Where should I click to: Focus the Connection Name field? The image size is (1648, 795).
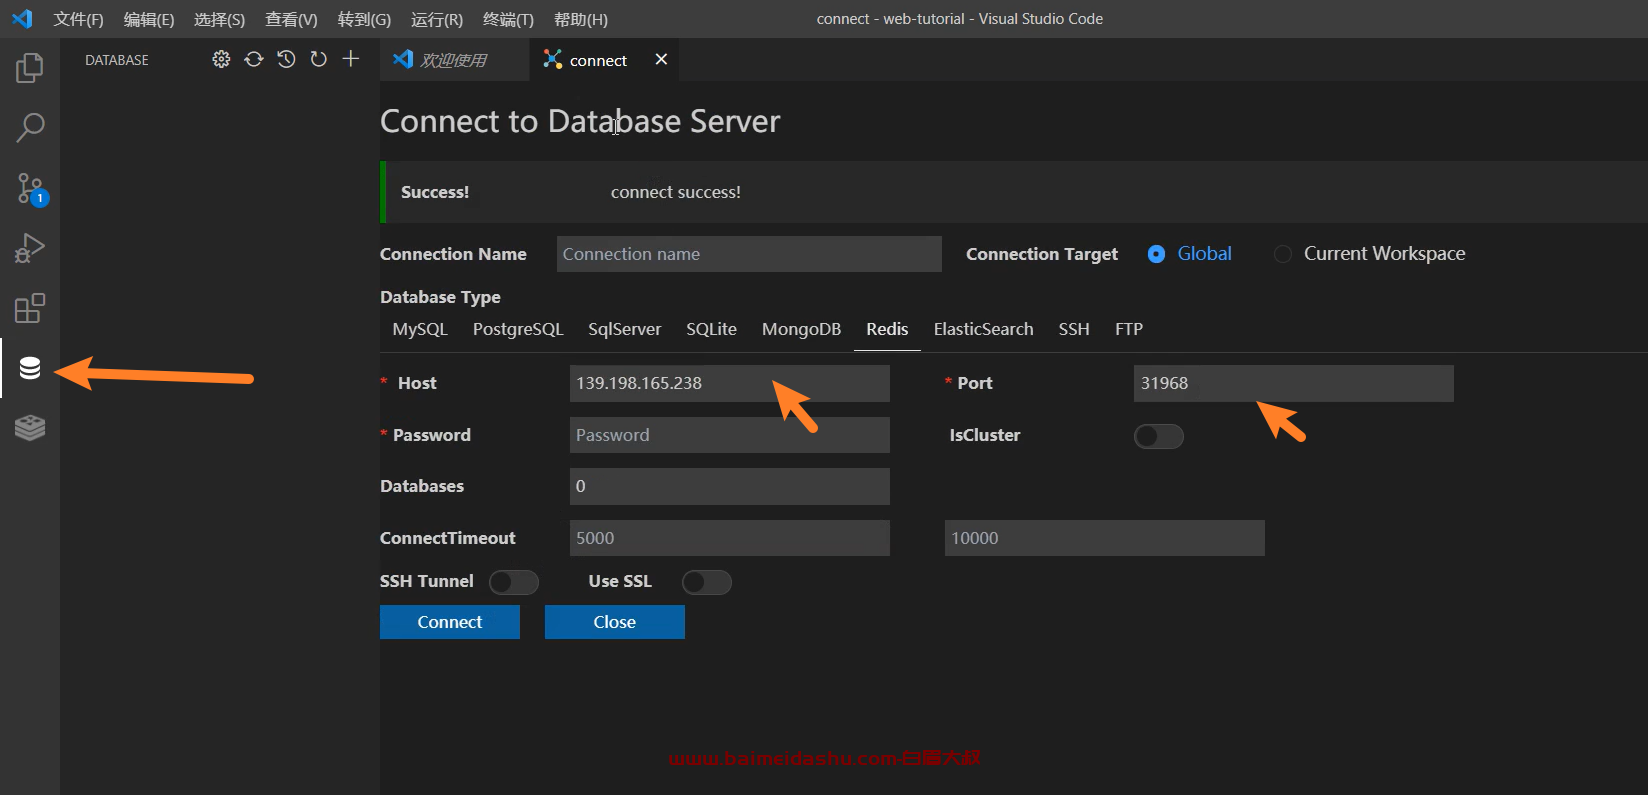(x=749, y=254)
